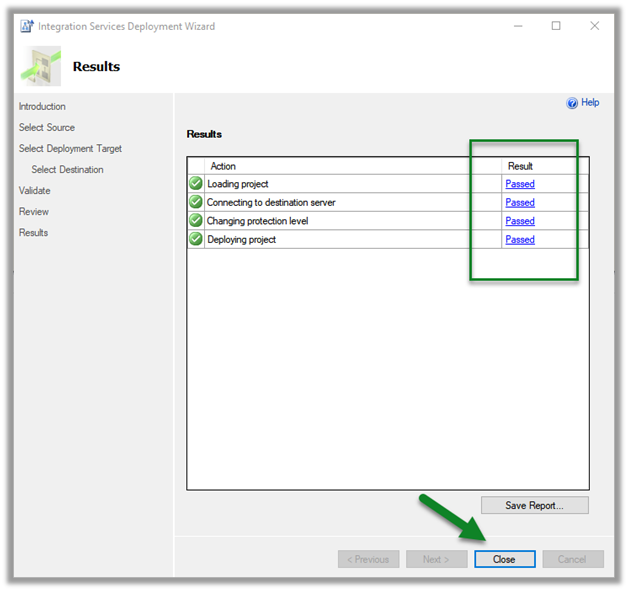Open the Passed link for Deploying project
The height and width of the screenshot is (591, 628).
(x=520, y=240)
